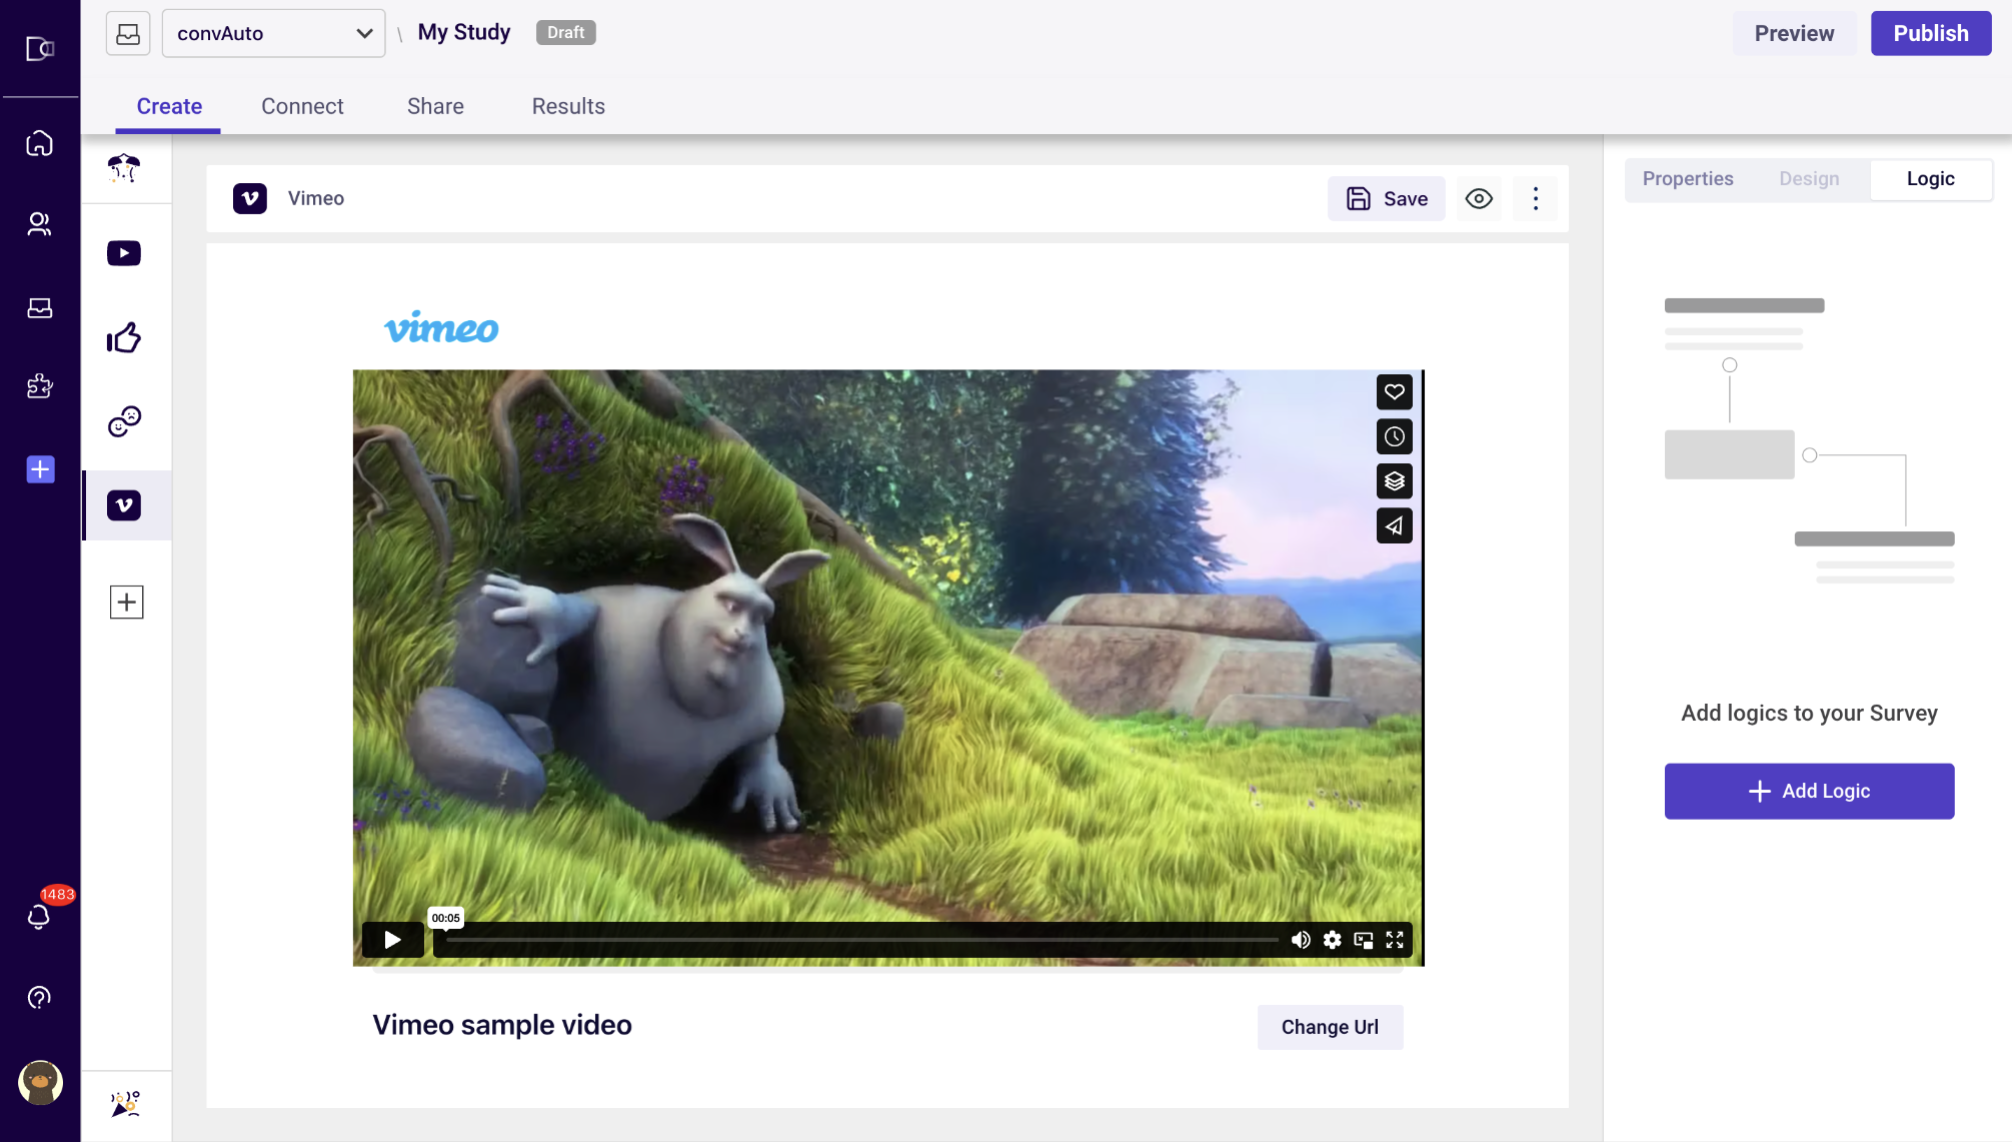
Task: Select the thumbs-up question icon
Action: coord(124,338)
